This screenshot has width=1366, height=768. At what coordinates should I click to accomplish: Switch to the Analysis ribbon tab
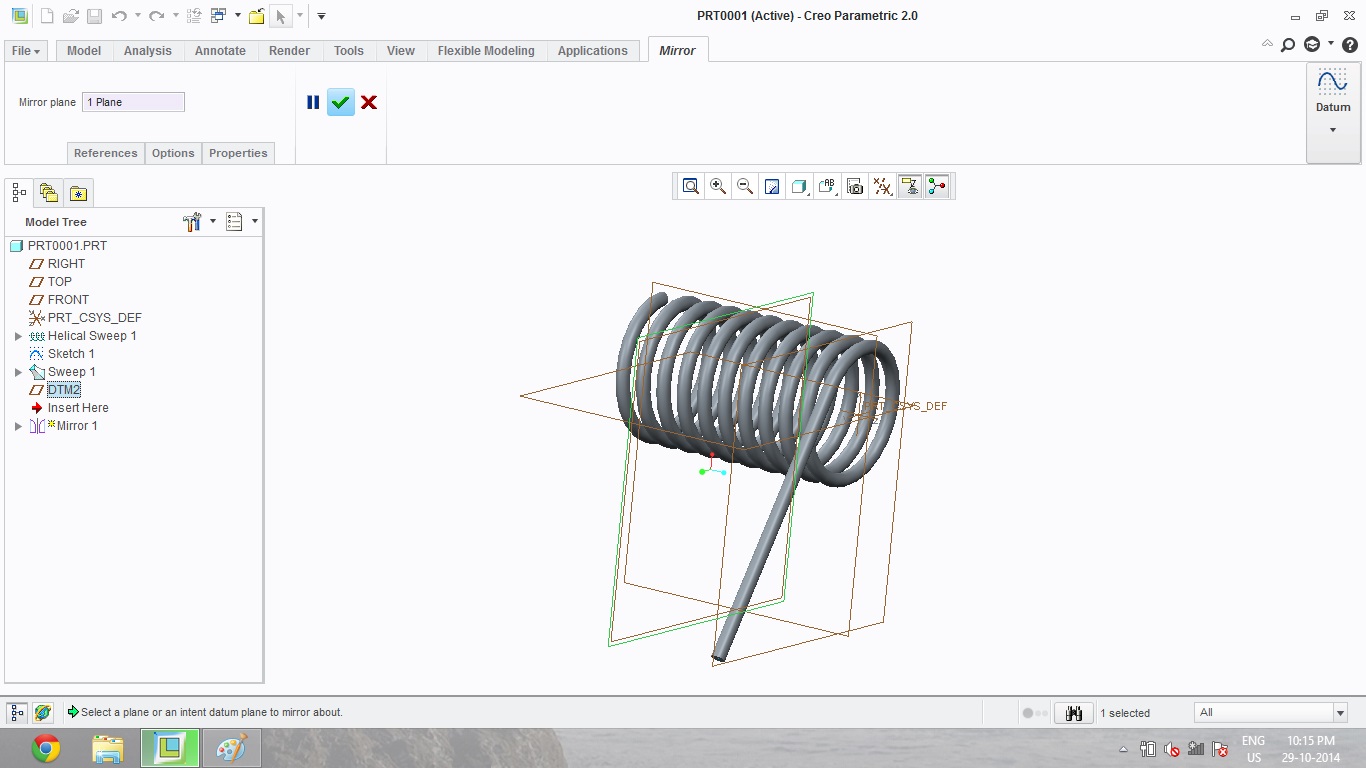147,51
